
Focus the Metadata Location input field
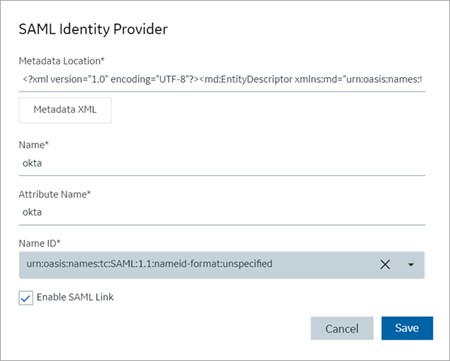(x=222, y=80)
